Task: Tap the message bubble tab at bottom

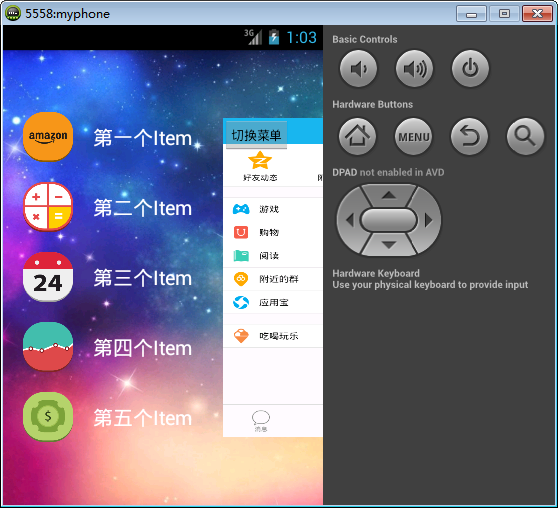Action: click(x=261, y=420)
